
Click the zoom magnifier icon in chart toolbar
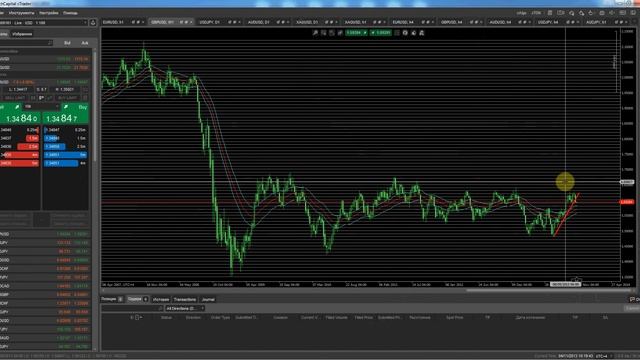(x=315, y=33)
